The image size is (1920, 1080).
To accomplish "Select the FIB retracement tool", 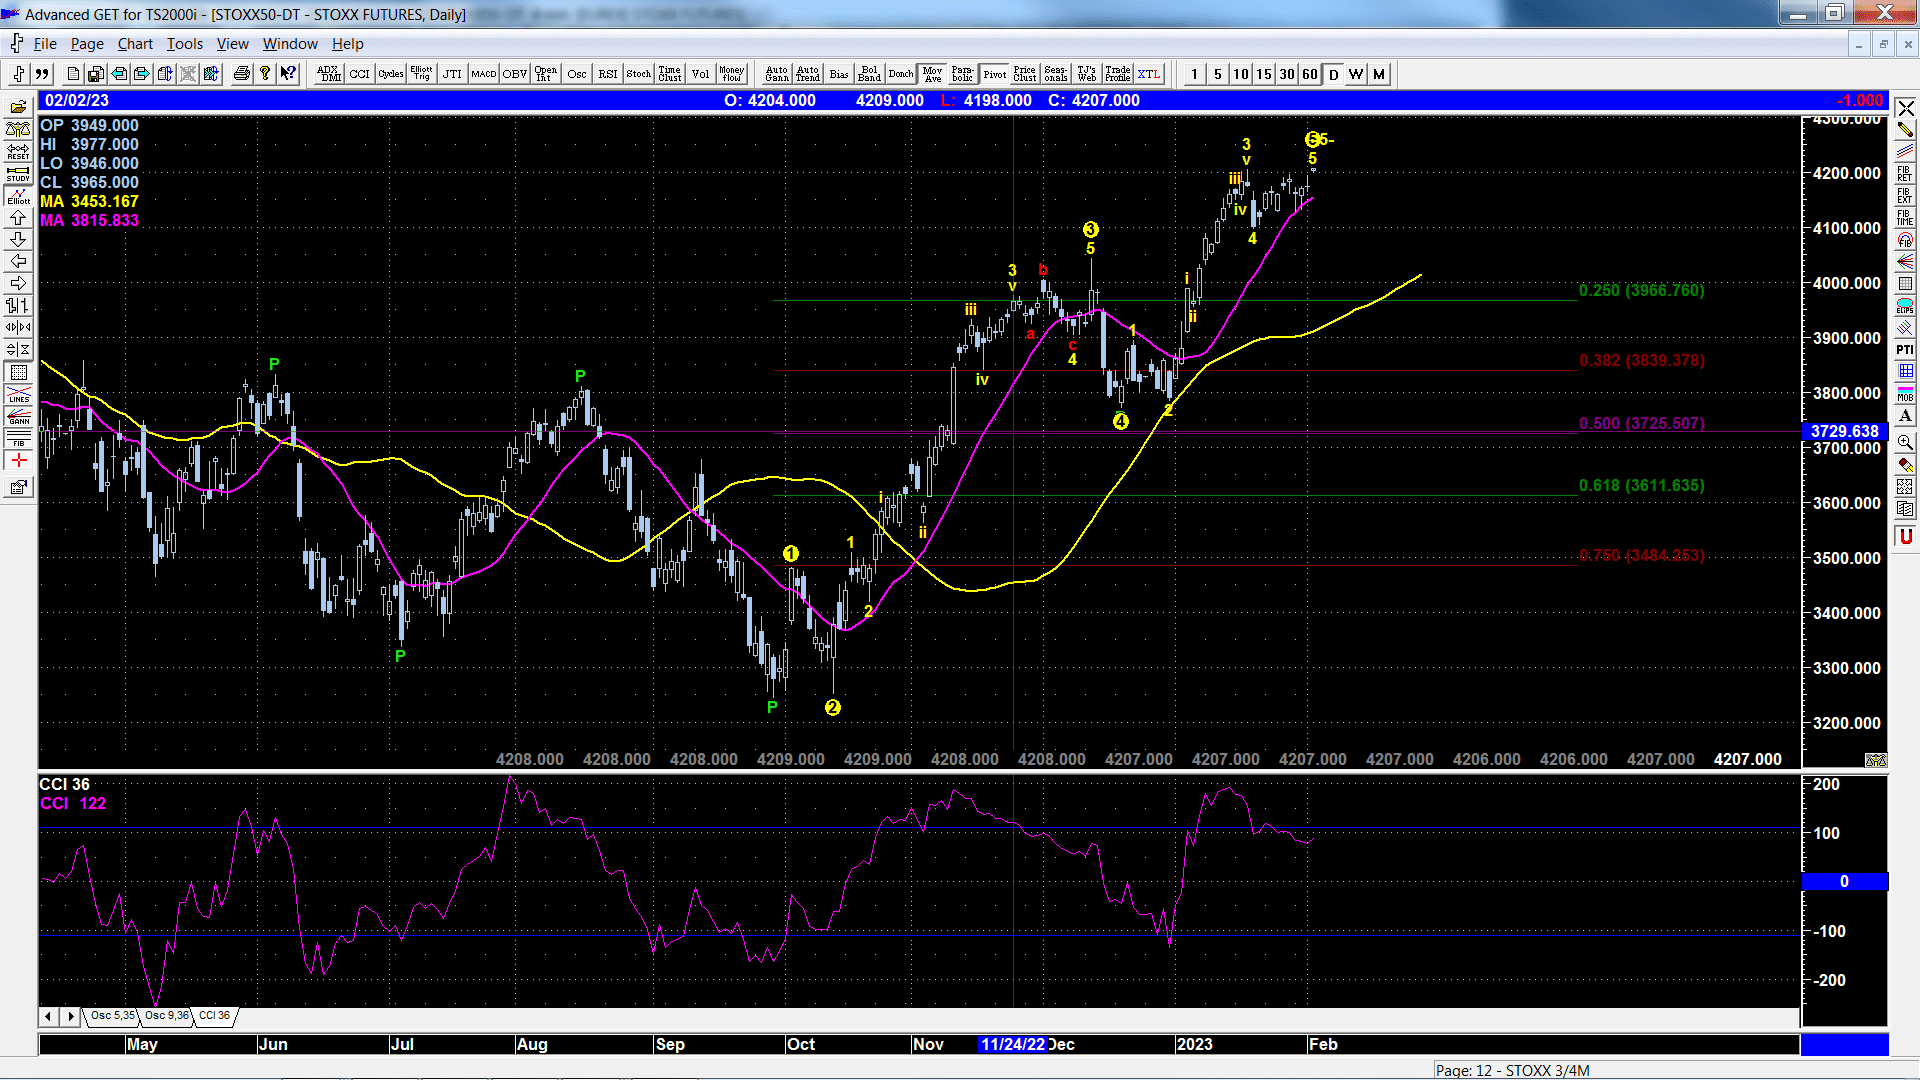I will (18, 438).
